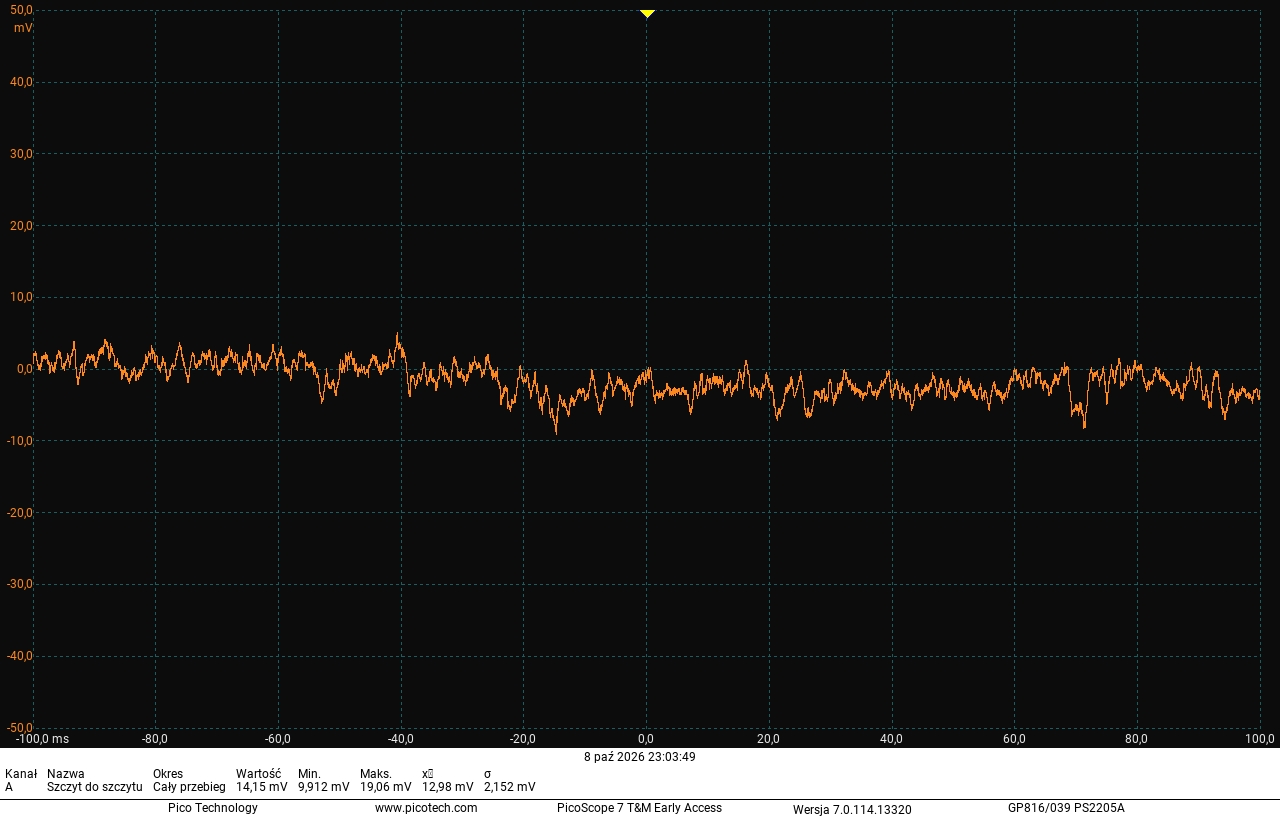Click the yellow trigger marker above the graph
The width and height of the screenshot is (1280, 816).
pos(647,13)
